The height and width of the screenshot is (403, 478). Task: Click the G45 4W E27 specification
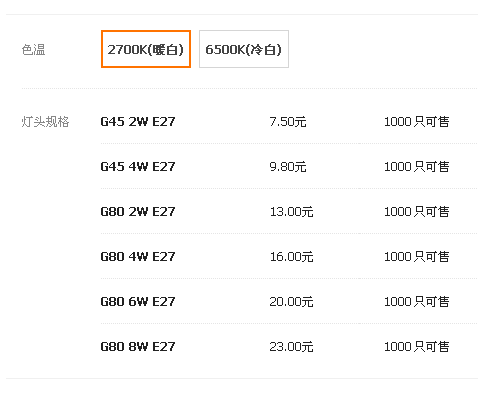[138, 167]
